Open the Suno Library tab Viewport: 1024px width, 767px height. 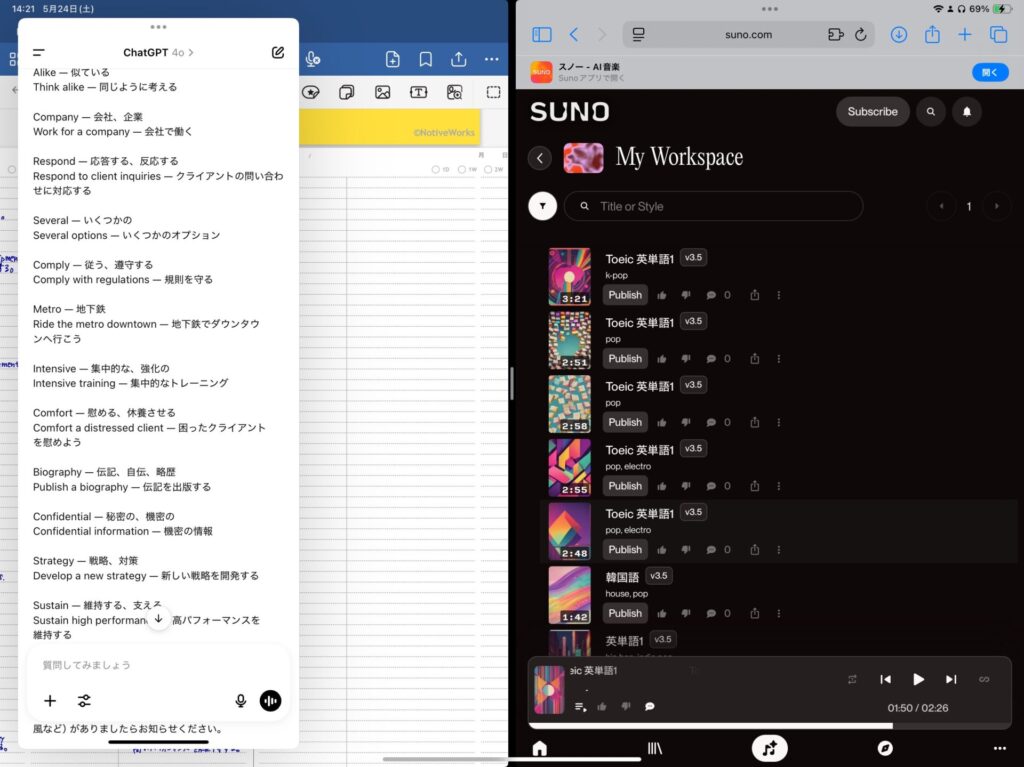coord(654,748)
